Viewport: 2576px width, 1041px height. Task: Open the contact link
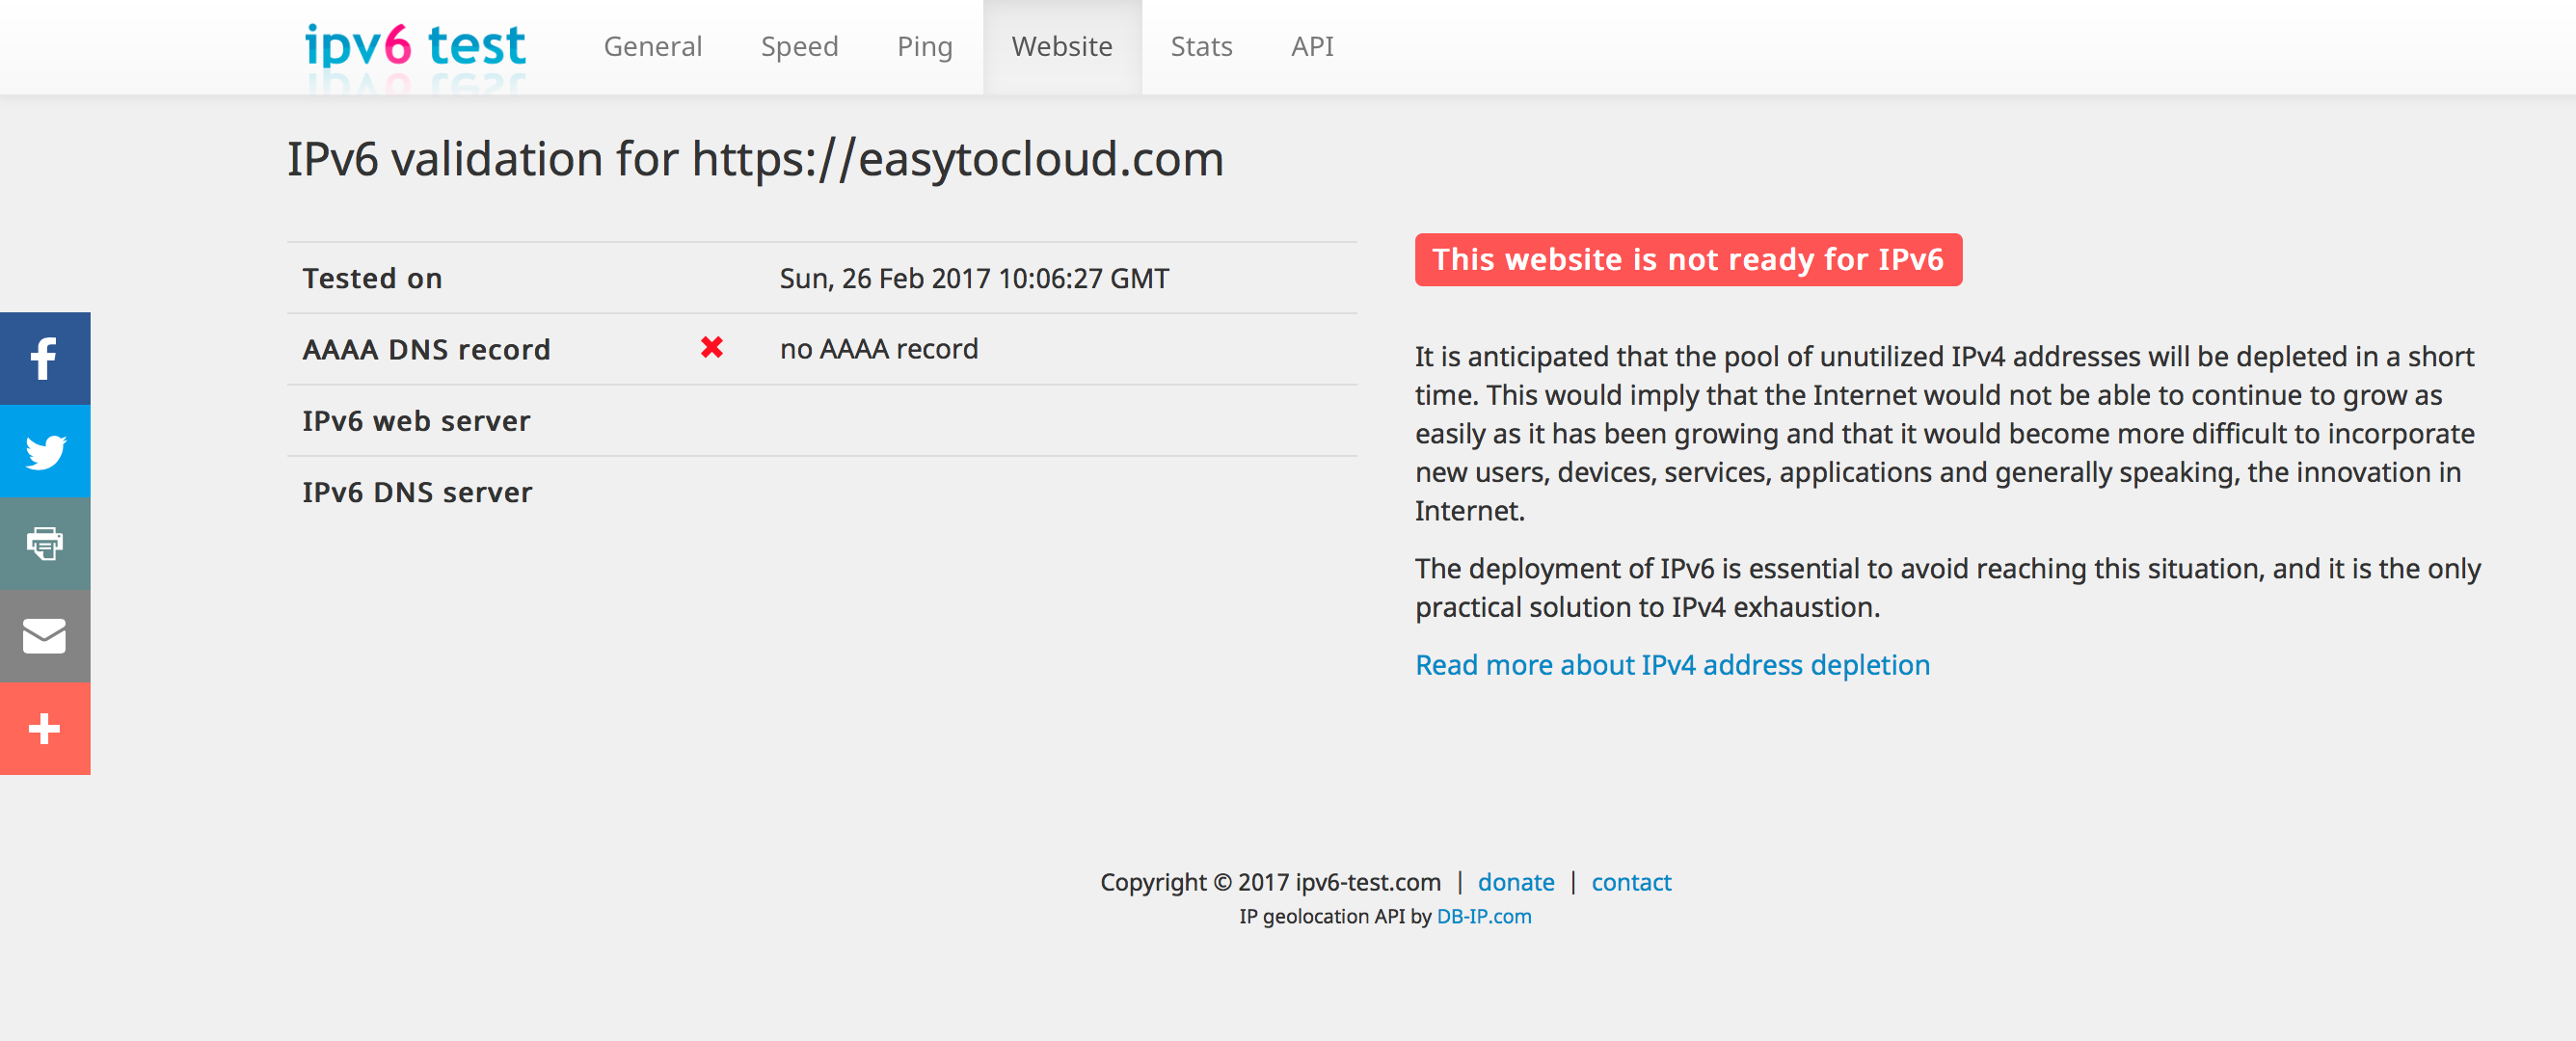[1630, 882]
